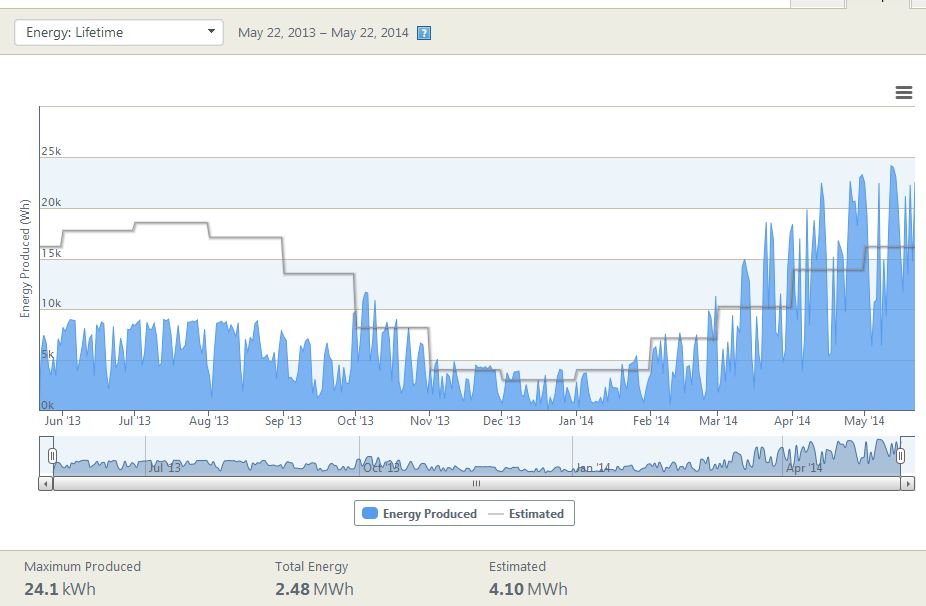Click the Total Energy 2.48 MWh stat
This screenshot has height=606, width=926.
pos(314,578)
